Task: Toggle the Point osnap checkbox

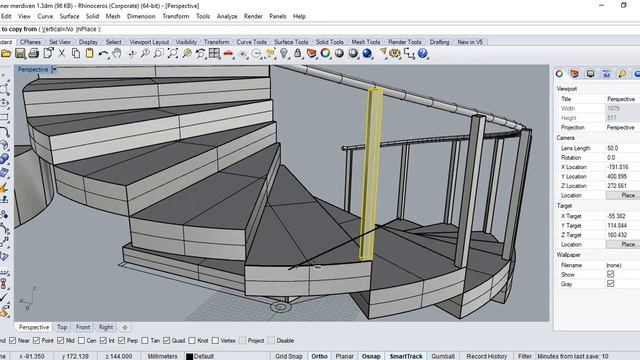Action: pyautogui.click(x=36, y=340)
